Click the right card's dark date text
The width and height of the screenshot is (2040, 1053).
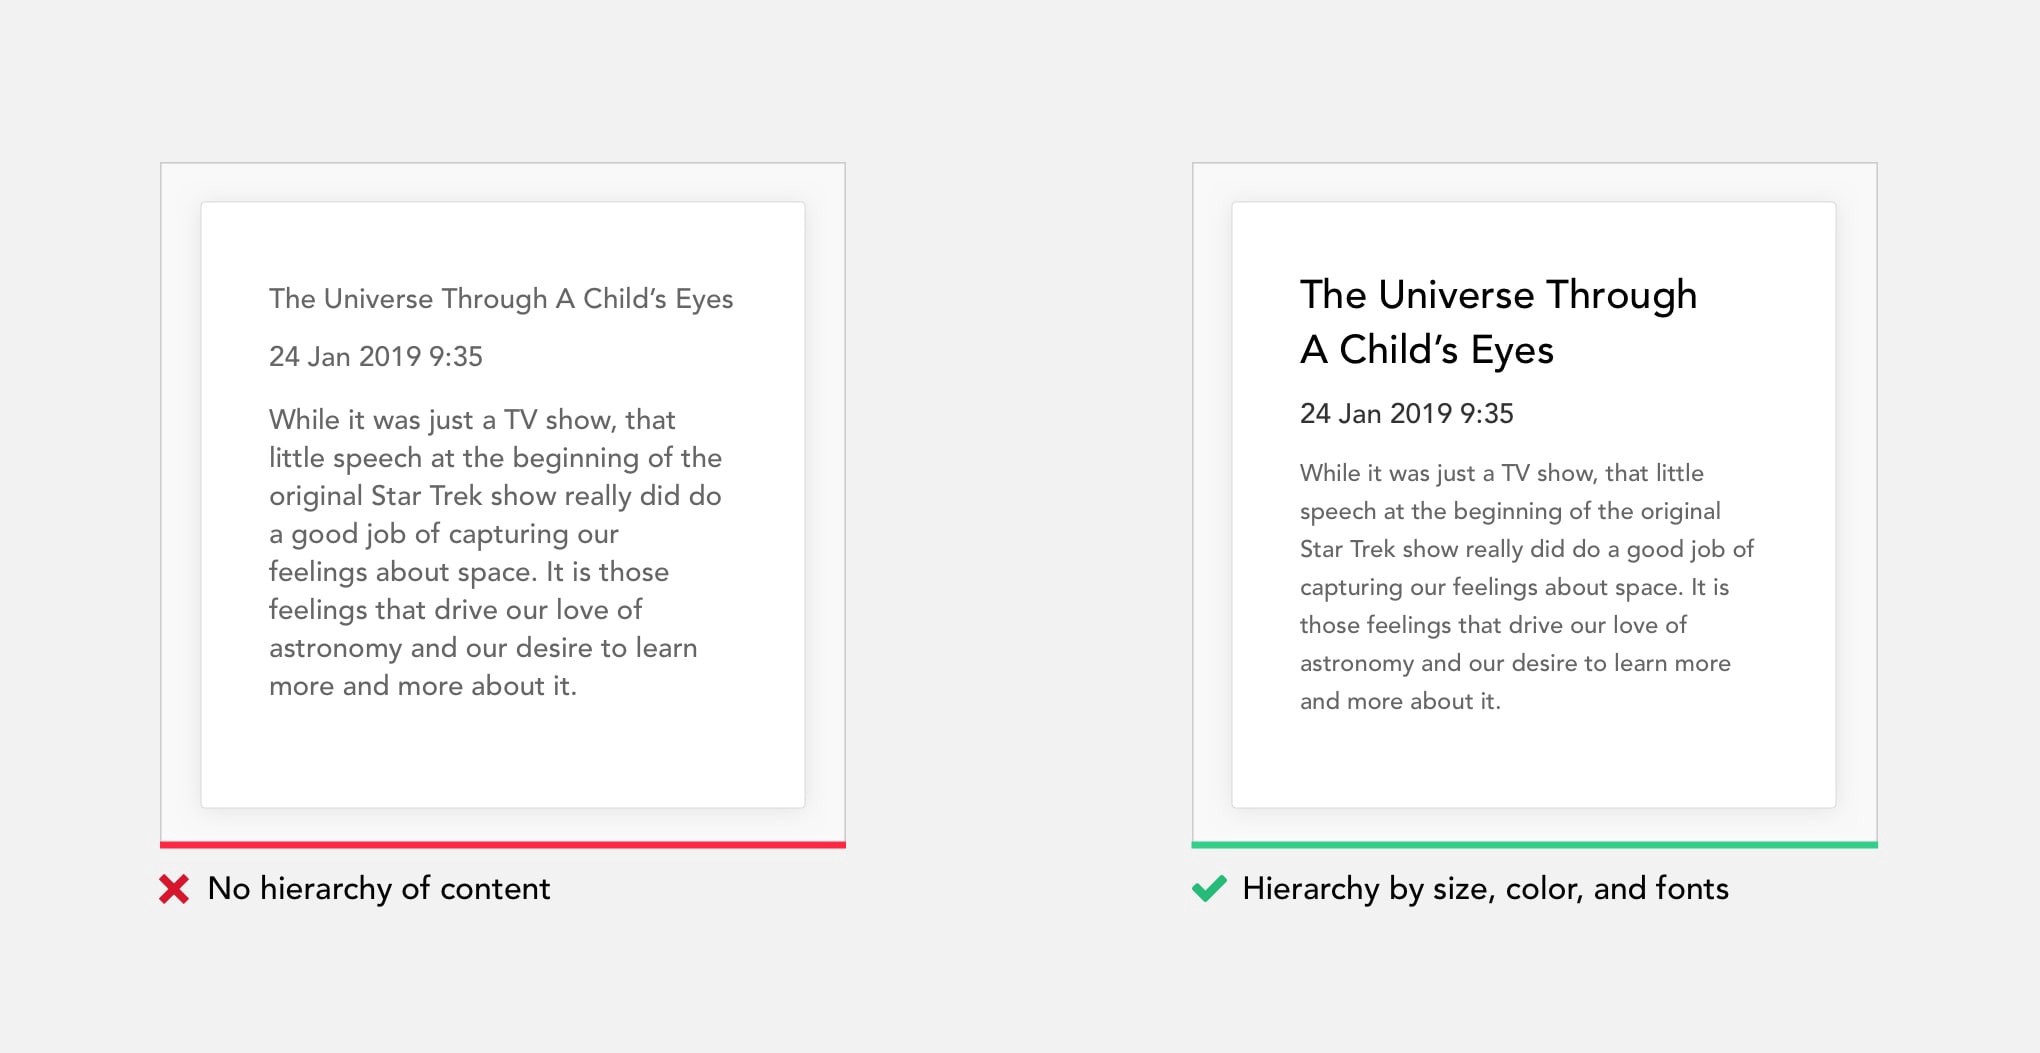point(1407,414)
